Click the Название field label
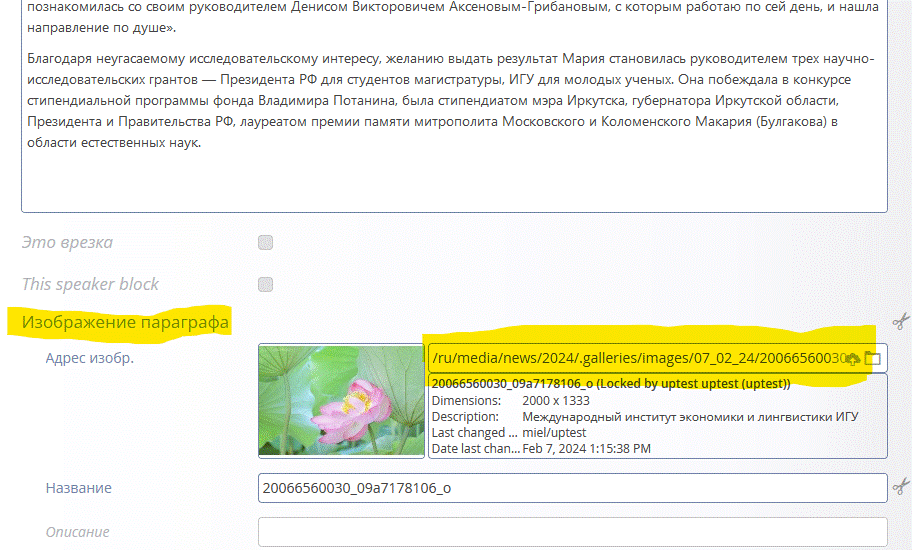The image size is (912, 550). (x=79, y=488)
